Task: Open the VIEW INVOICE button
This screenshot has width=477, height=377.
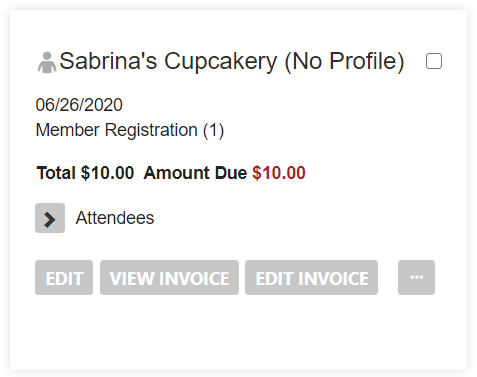Action: click(x=169, y=278)
